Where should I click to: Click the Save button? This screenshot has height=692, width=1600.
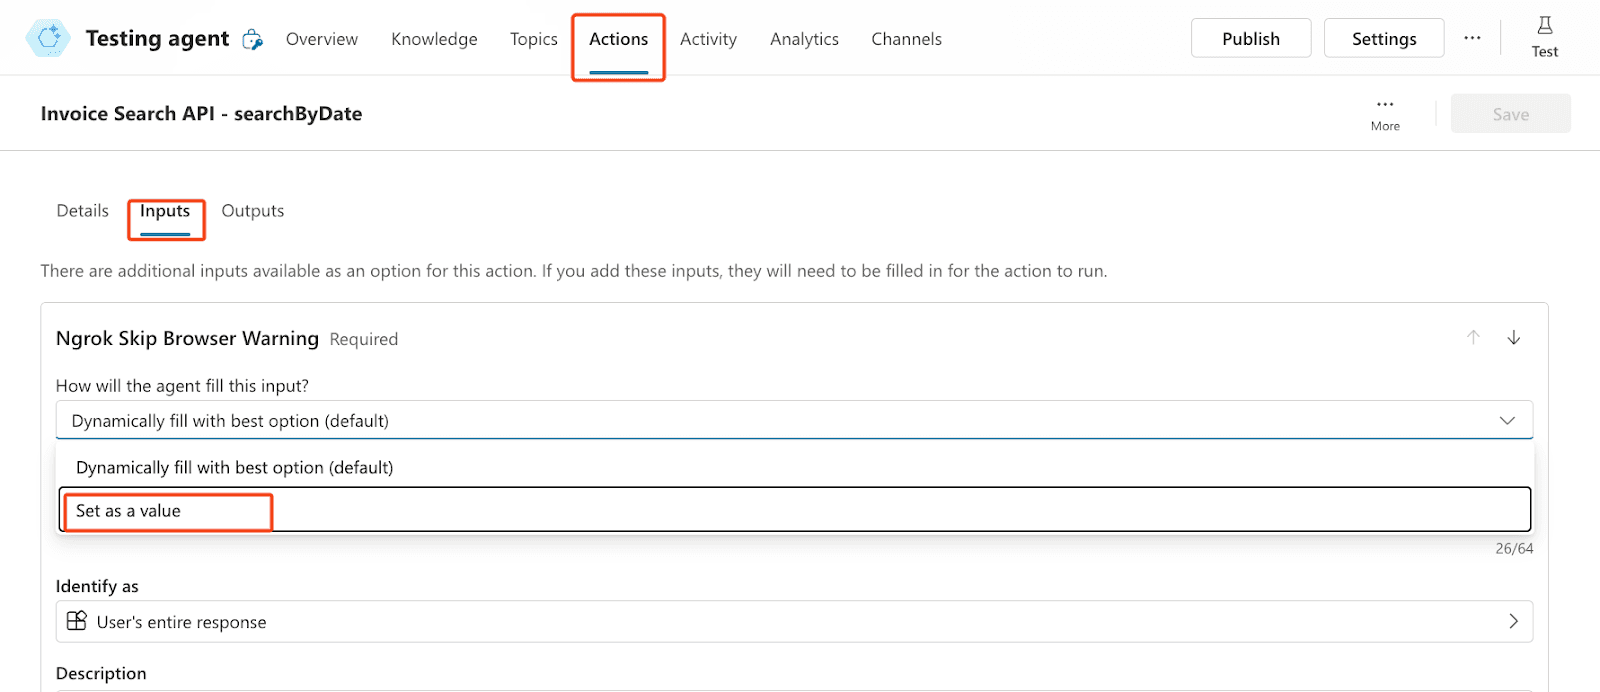[x=1510, y=114]
